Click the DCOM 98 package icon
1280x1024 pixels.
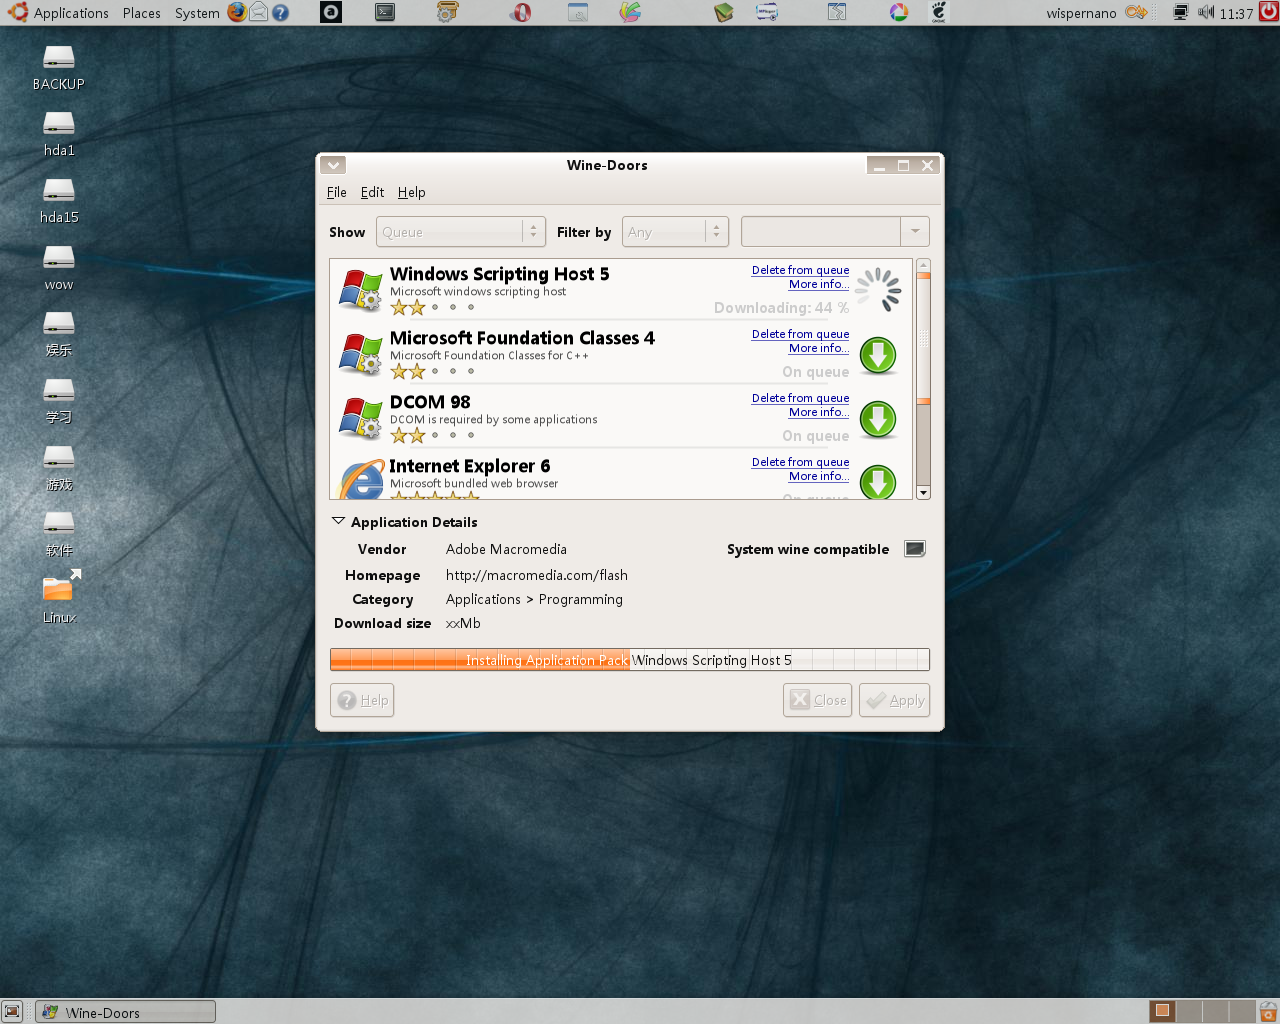point(360,418)
